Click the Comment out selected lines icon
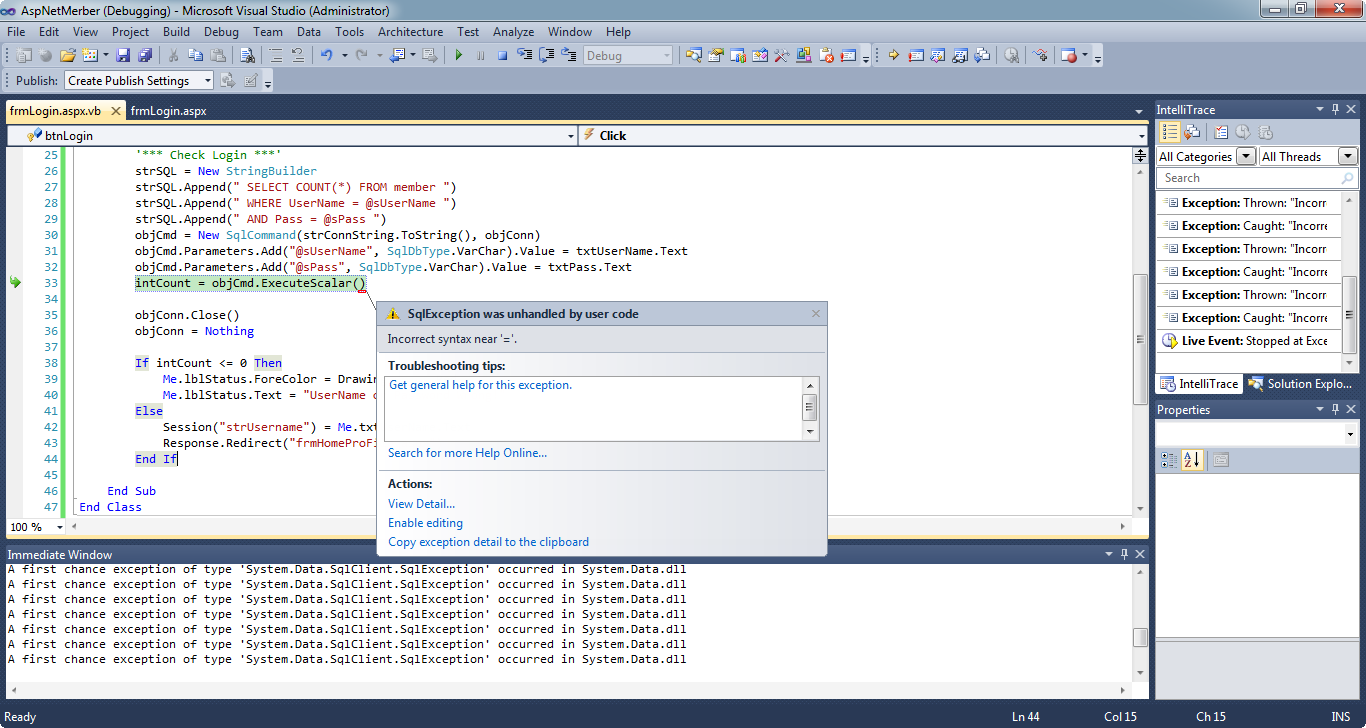Screen dimensions: 1366x728 [x=275, y=55]
